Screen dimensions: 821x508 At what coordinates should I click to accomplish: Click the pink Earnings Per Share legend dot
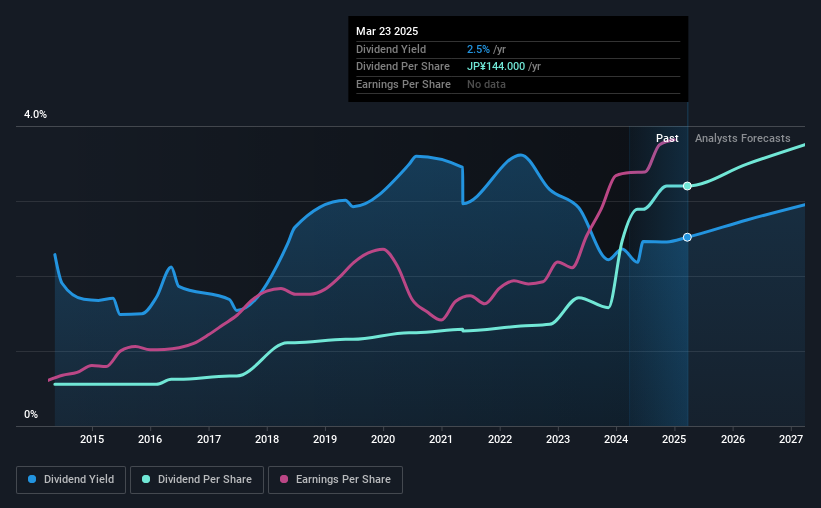(x=284, y=479)
